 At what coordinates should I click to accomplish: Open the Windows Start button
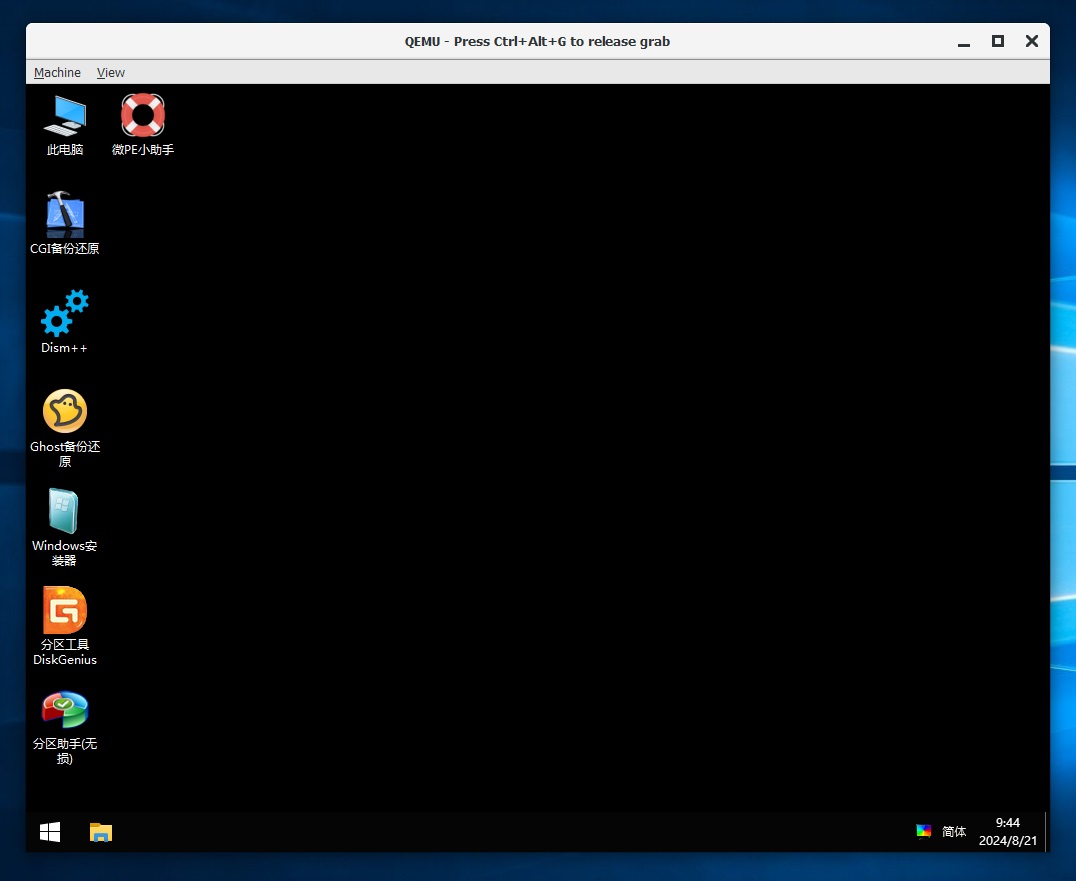coord(50,832)
